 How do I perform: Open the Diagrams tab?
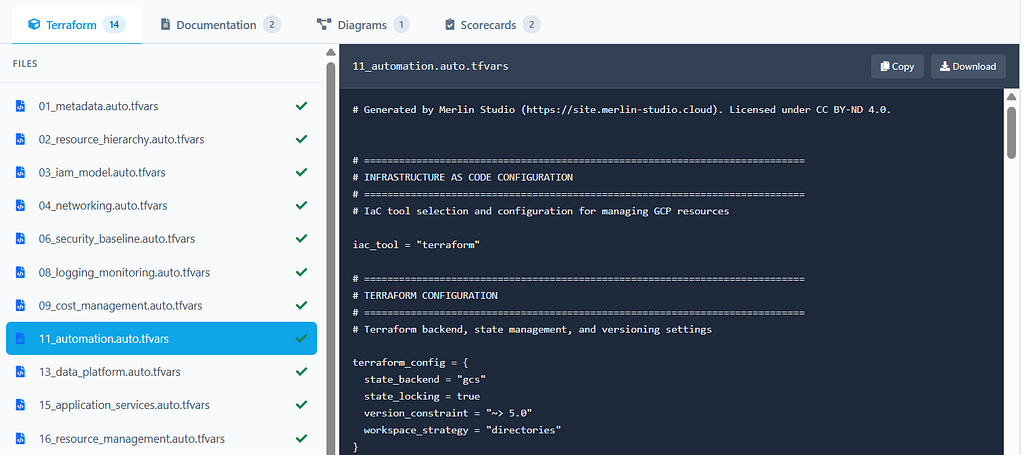pos(362,25)
